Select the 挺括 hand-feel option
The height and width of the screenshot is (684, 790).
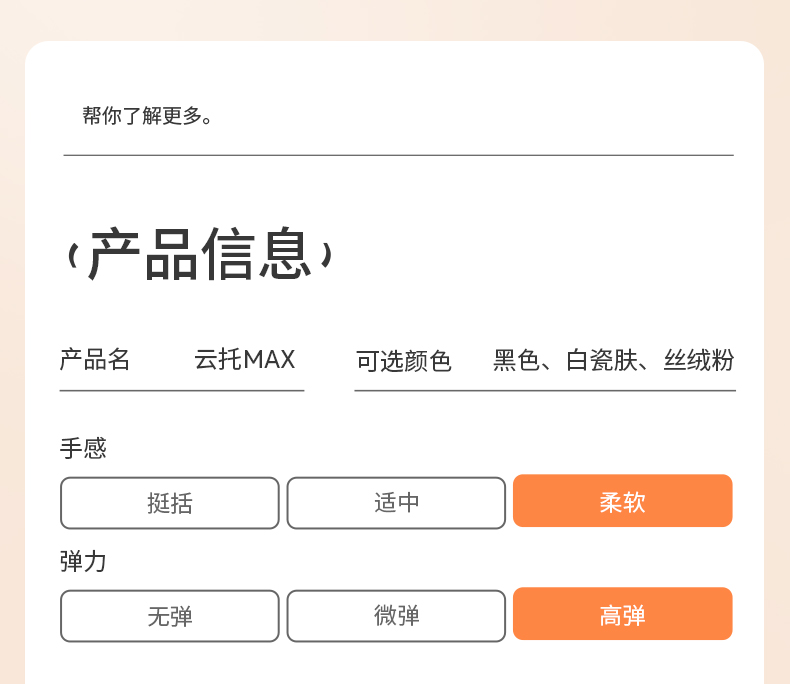tap(169, 503)
